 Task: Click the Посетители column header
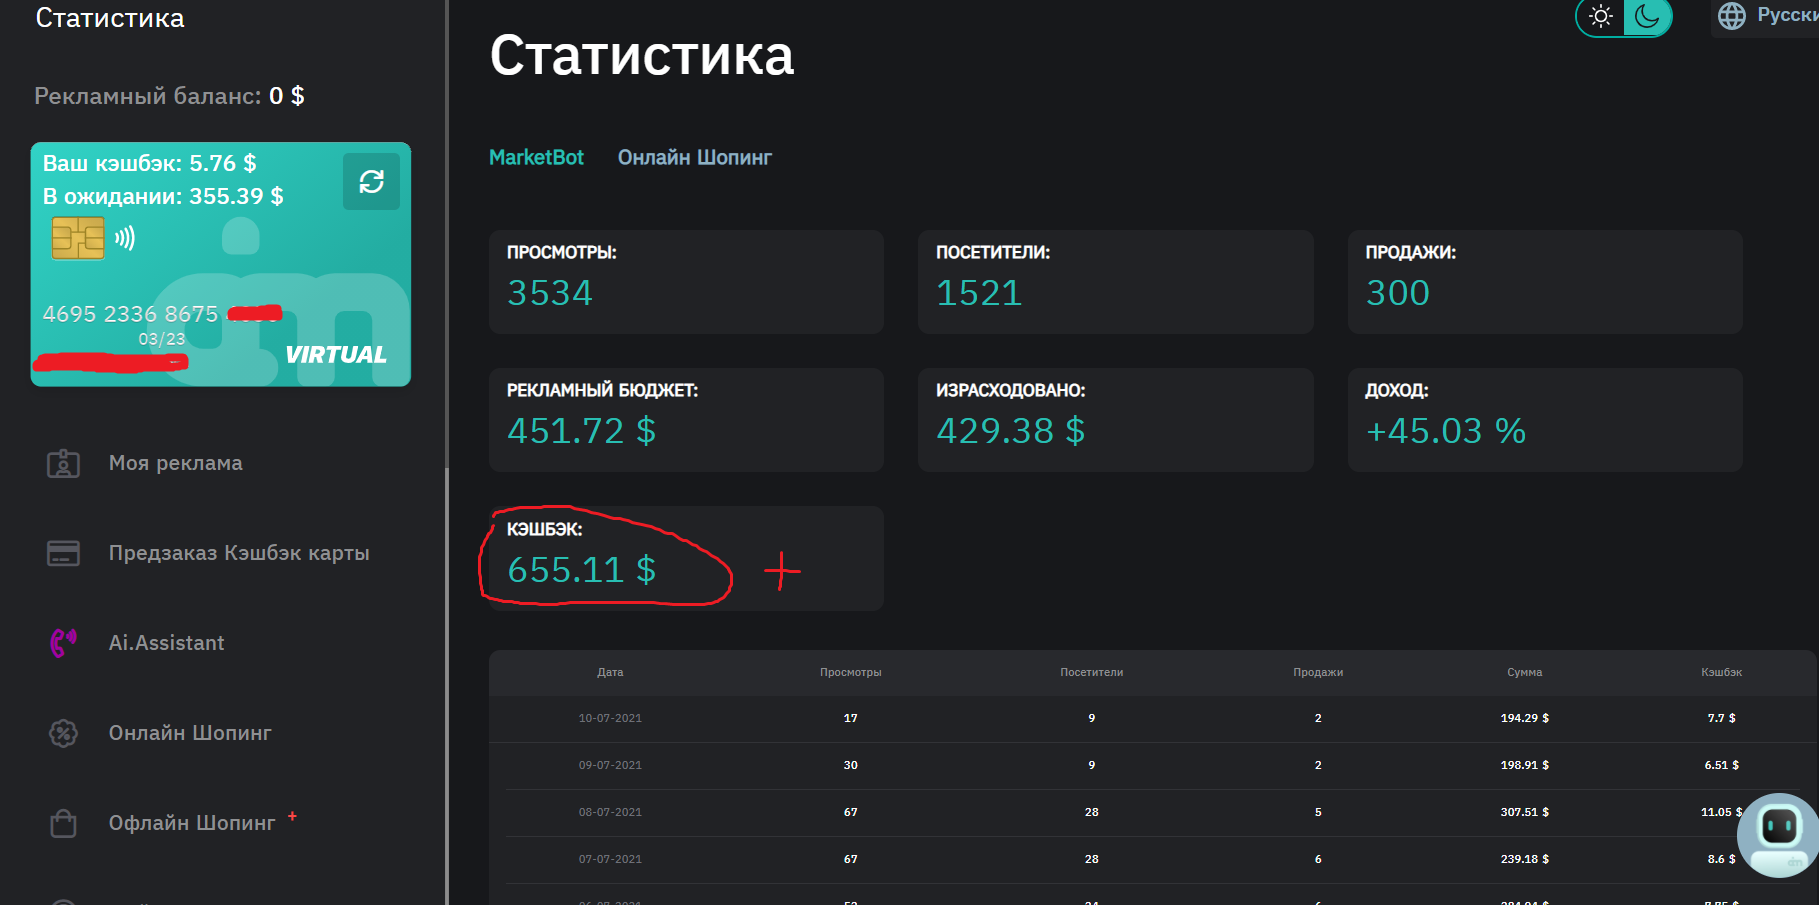click(1092, 672)
